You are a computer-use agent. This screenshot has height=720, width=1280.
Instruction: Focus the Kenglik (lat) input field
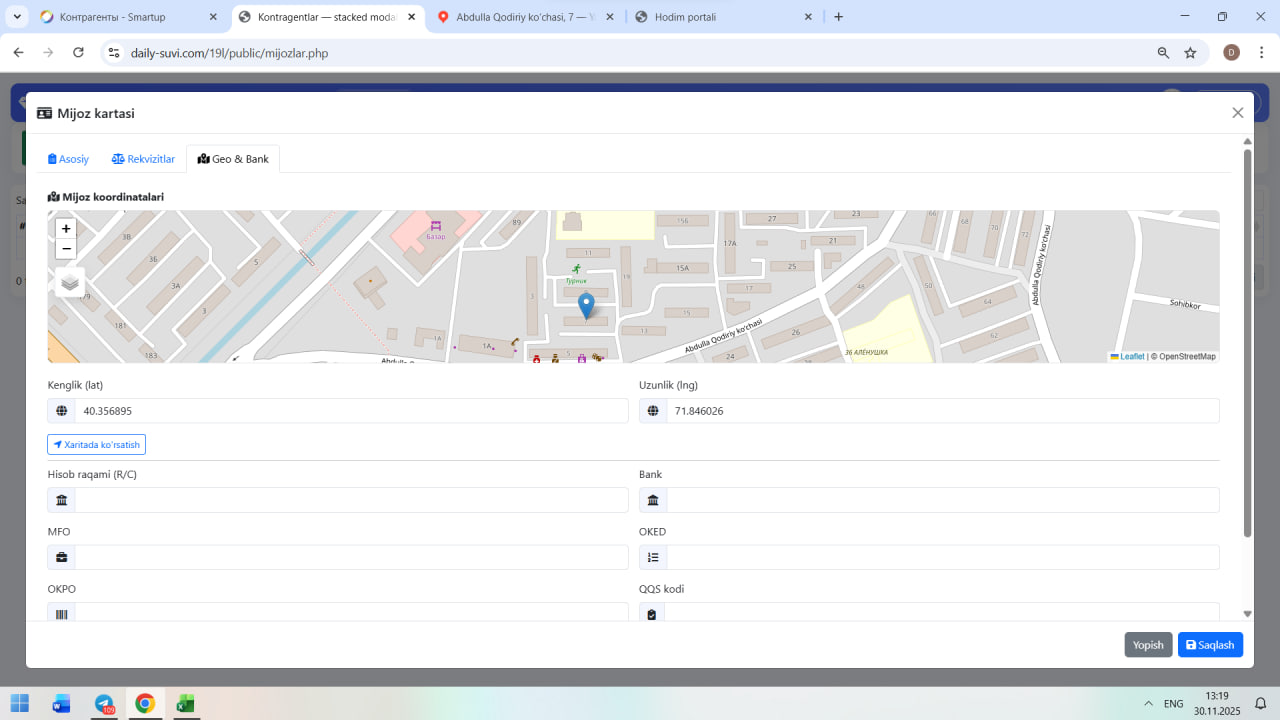pos(350,411)
